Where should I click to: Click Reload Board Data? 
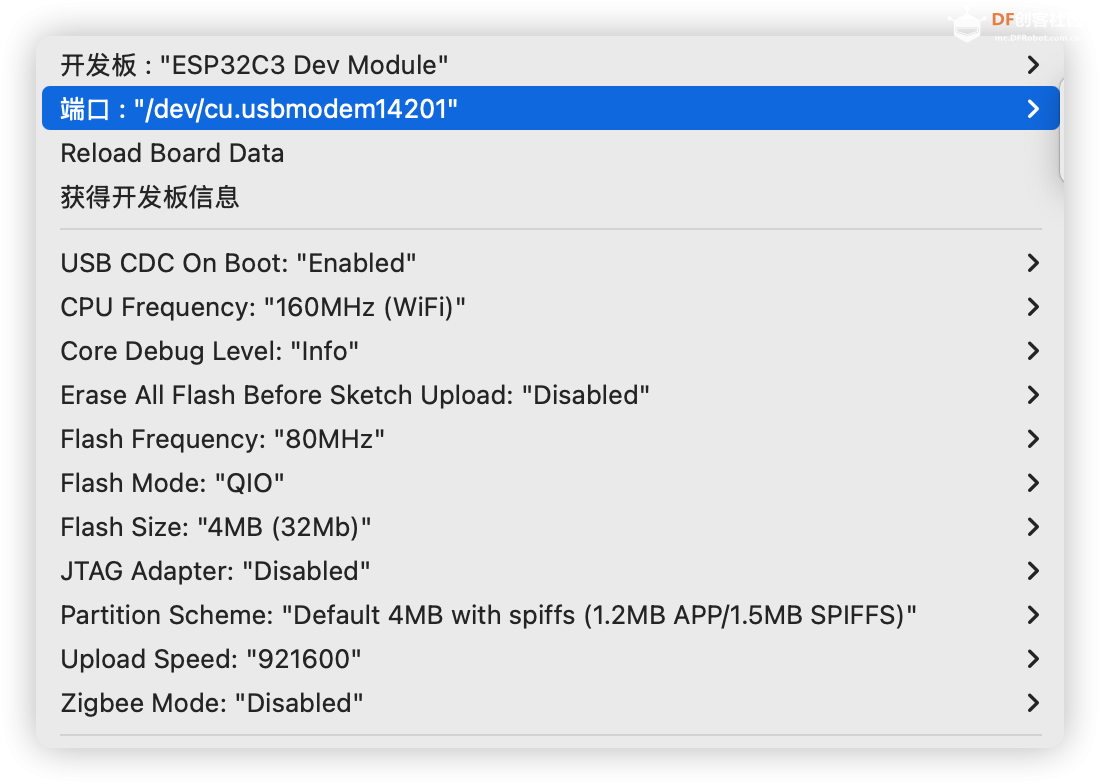click(172, 154)
